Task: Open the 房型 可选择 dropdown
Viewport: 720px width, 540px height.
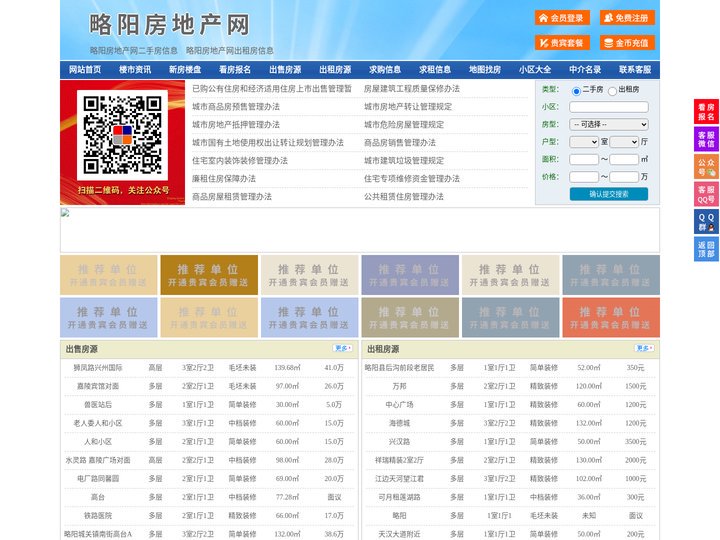Action: (x=609, y=124)
